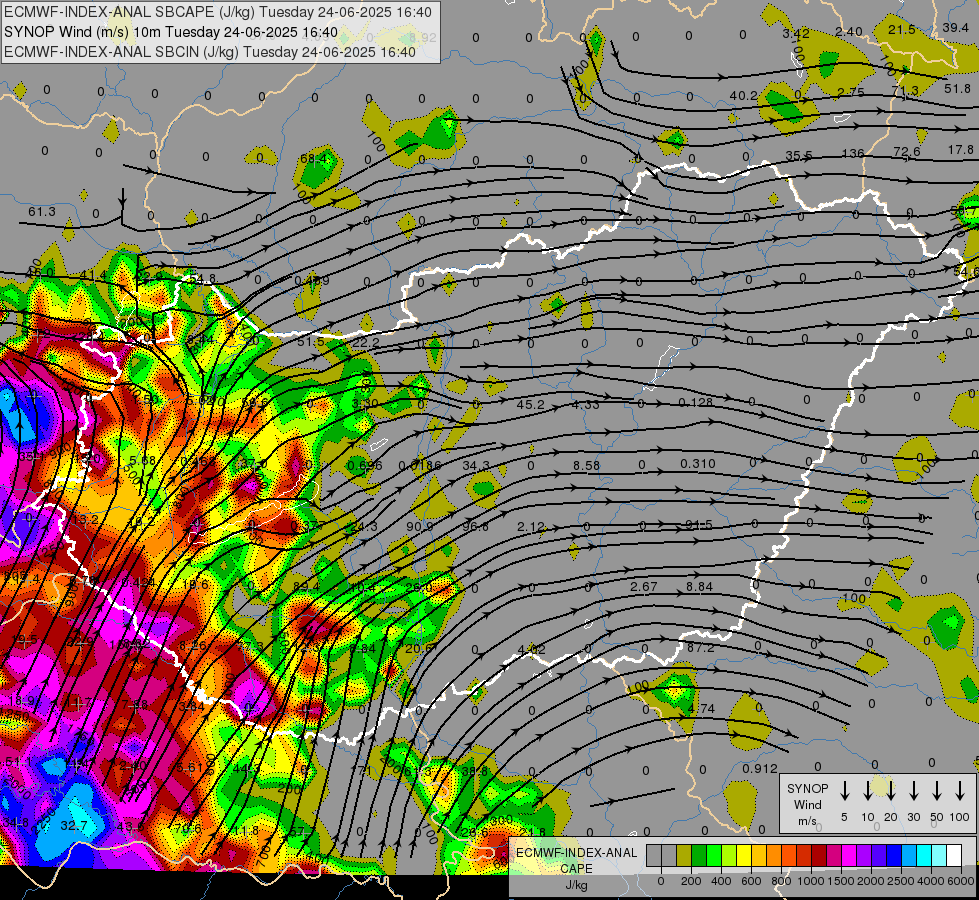
Task: Click the map value 8.58
Action: pyautogui.click(x=586, y=465)
